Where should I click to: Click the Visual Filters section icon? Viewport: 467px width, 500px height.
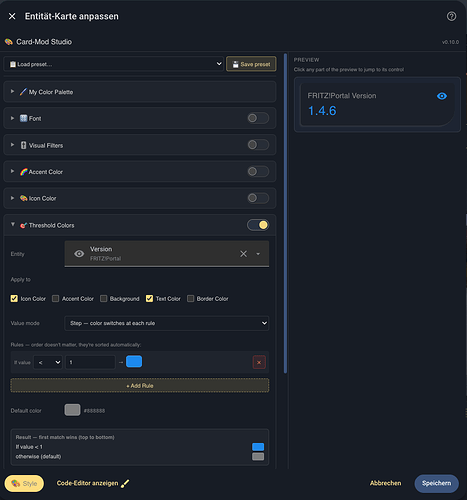[x=23, y=145]
